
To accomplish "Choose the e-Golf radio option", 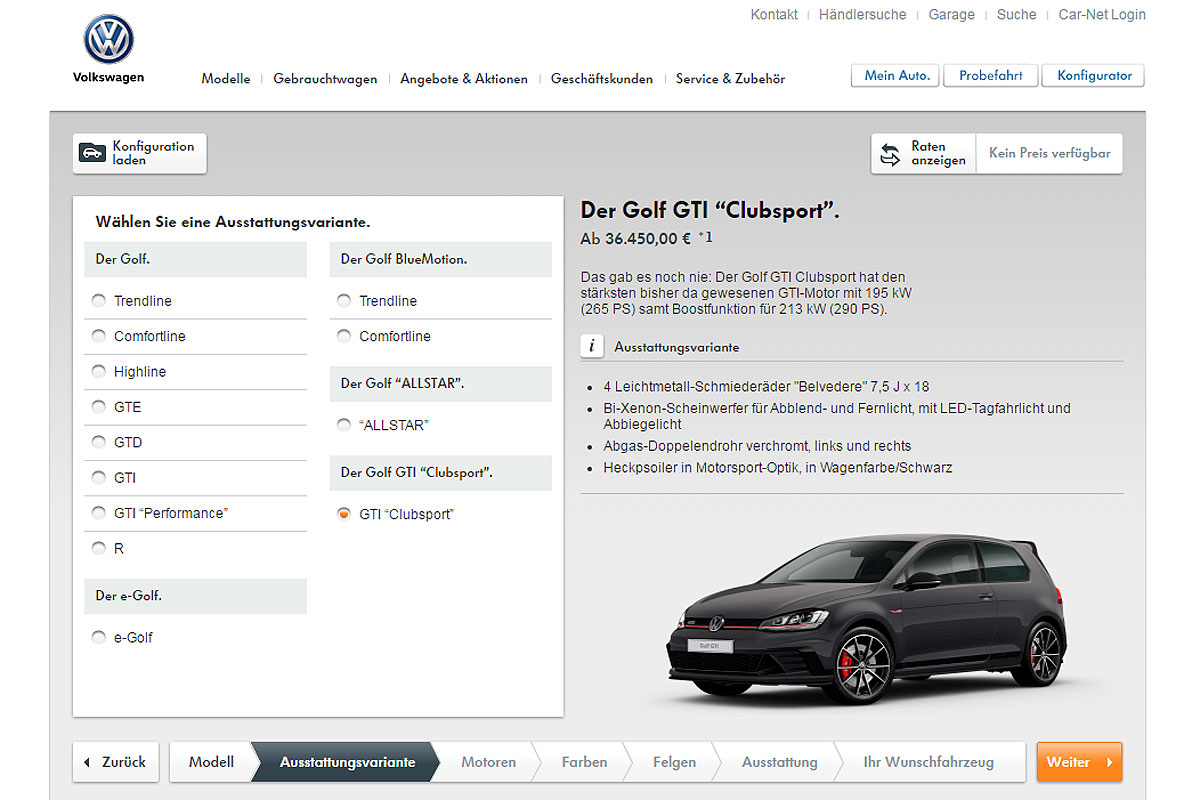I will click(98, 637).
